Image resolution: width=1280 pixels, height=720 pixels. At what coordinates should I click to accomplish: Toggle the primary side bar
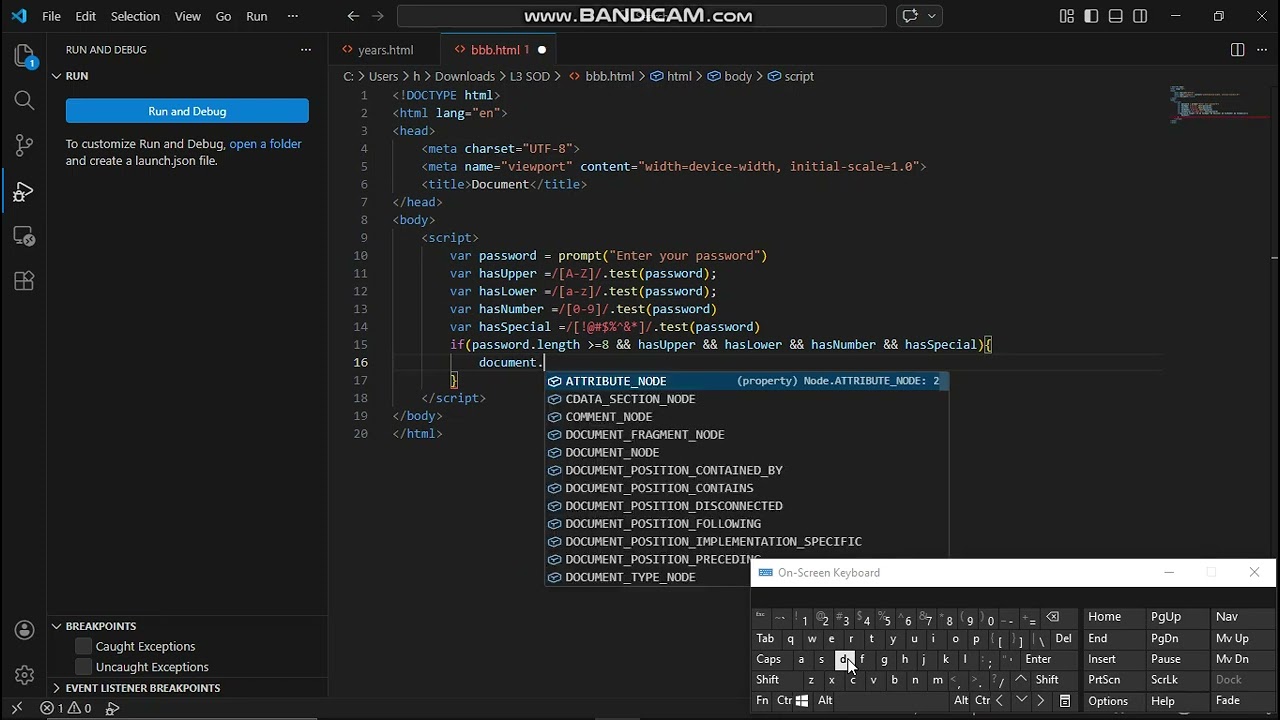[x=1091, y=16]
